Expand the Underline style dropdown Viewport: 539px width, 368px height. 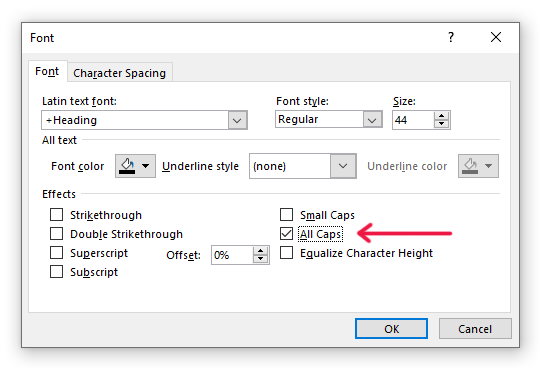click(343, 166)
